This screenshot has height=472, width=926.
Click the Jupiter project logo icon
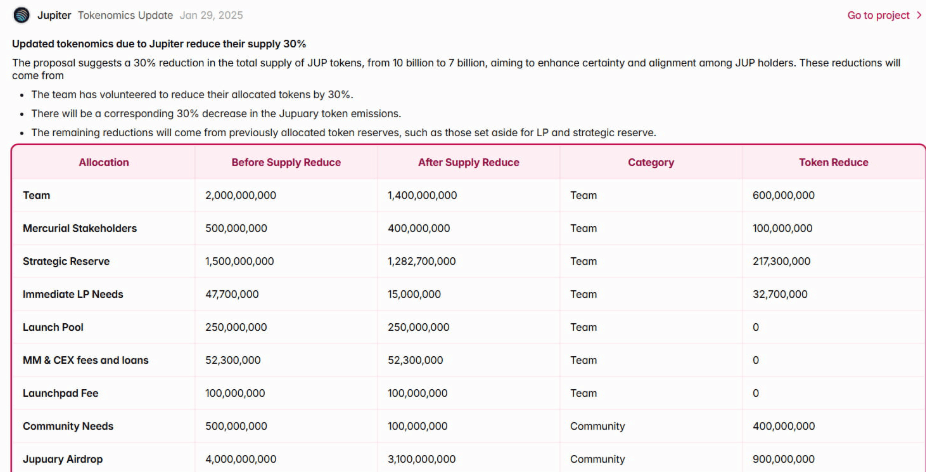pos(21,15)
